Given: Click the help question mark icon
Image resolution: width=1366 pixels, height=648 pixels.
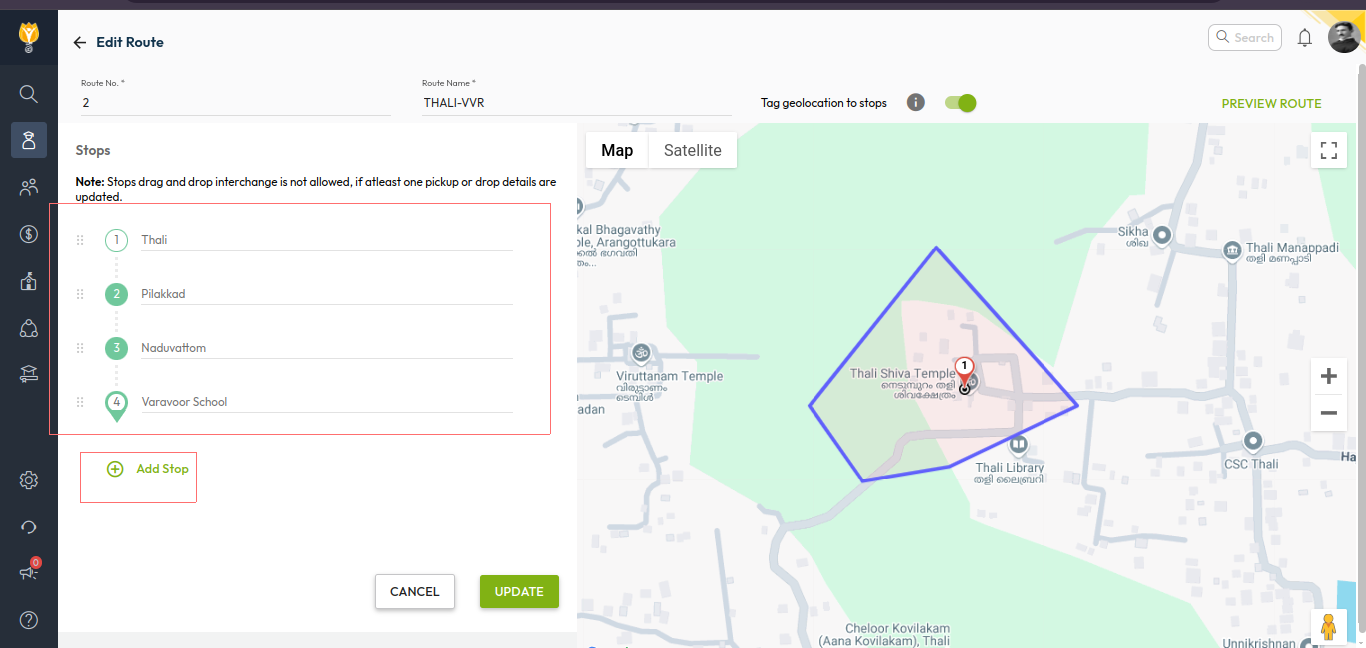Looking at the screenshot, I should tap(29, 620).
